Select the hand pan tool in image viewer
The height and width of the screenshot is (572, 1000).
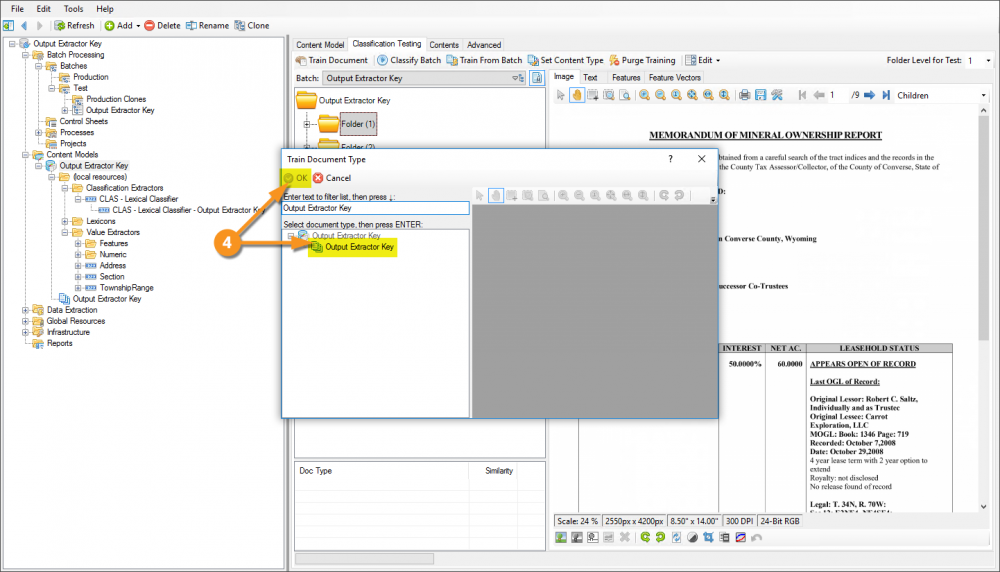click(x=577, y=95)
